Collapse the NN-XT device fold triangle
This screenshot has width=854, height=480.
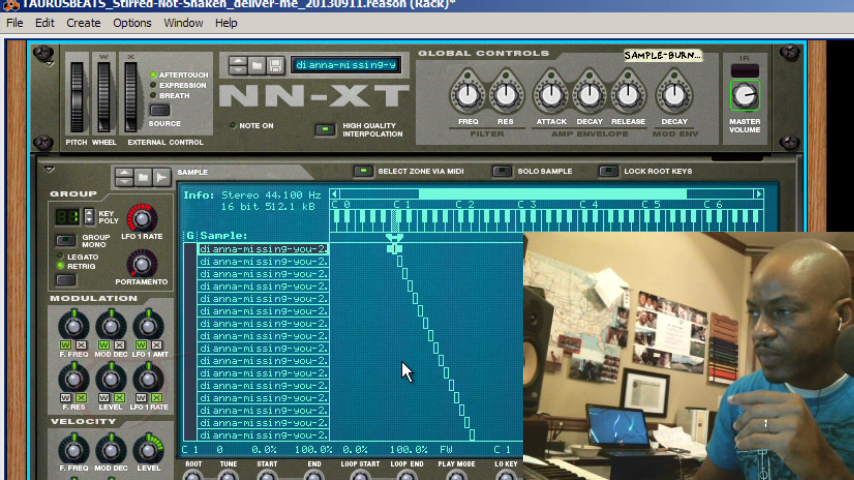click(x=50, y=64)
